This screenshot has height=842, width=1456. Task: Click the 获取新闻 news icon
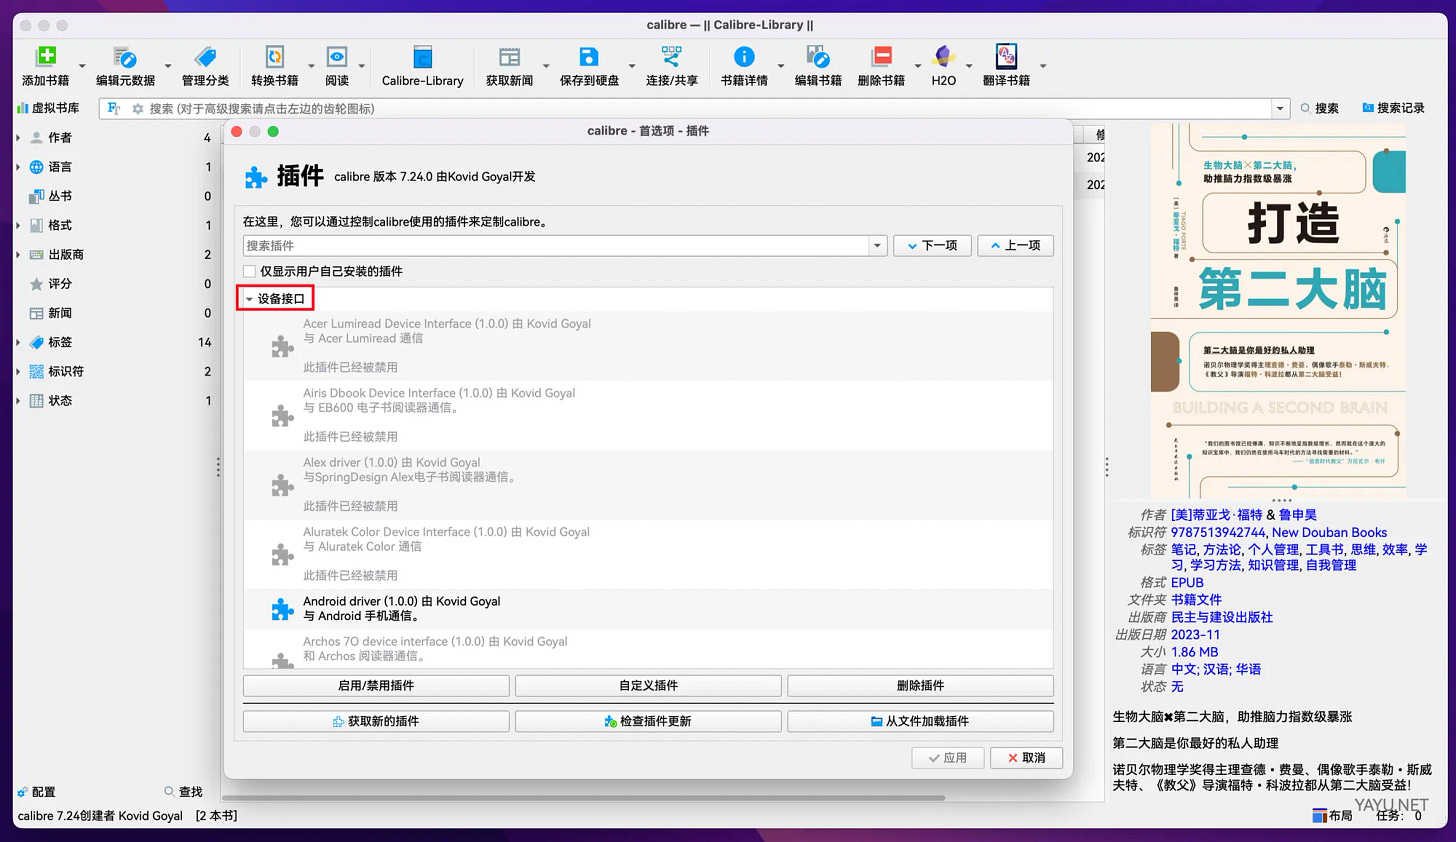tap(509, 57)
